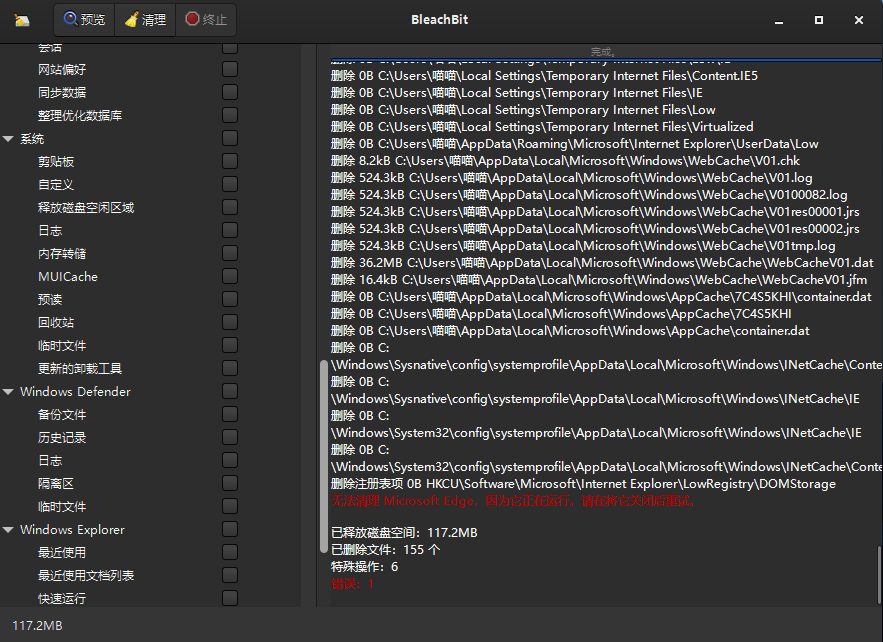Select the 最近使用文档列表 entry label
Screen dimensions: 883x642
click(86, 576)
